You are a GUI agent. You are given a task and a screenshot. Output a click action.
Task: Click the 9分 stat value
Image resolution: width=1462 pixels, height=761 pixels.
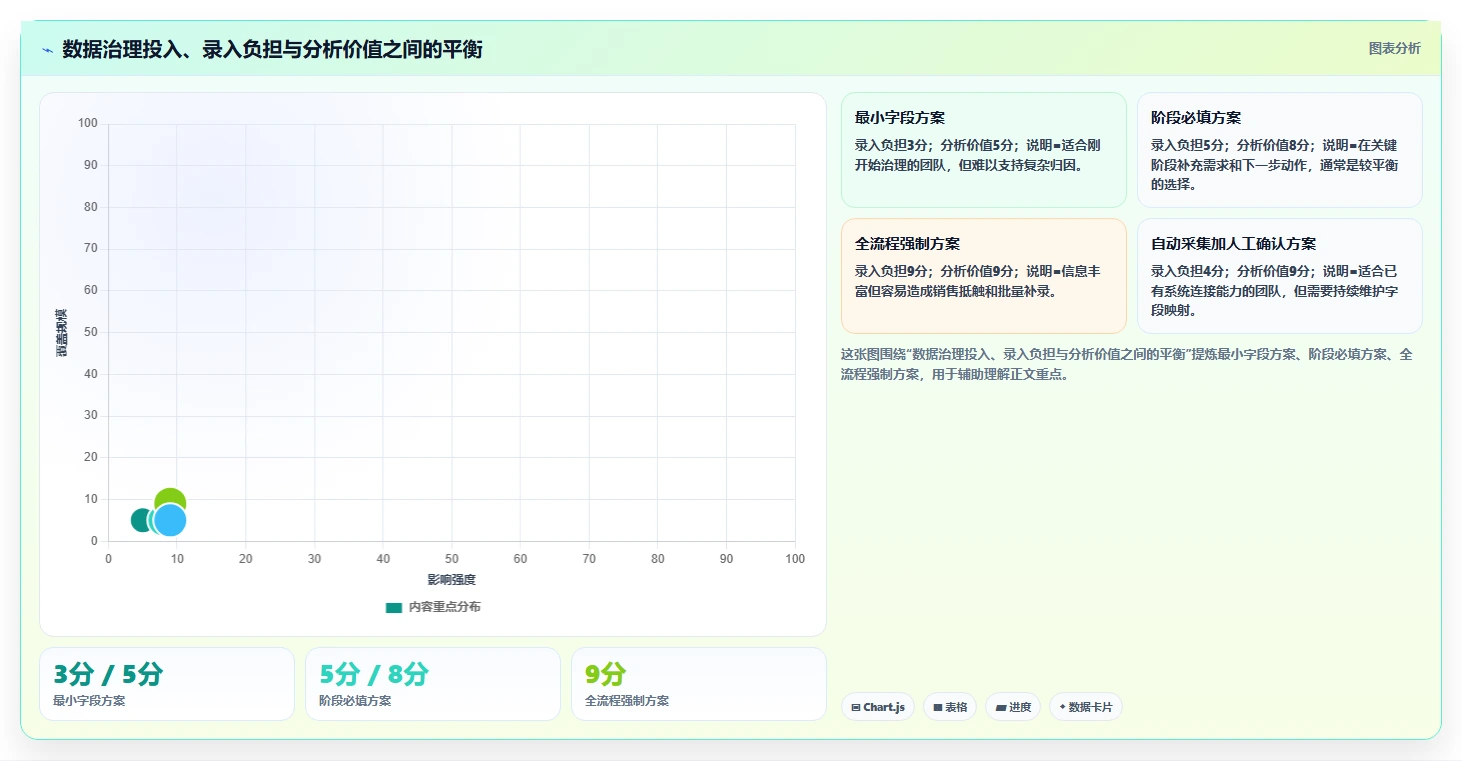(606, 675)
